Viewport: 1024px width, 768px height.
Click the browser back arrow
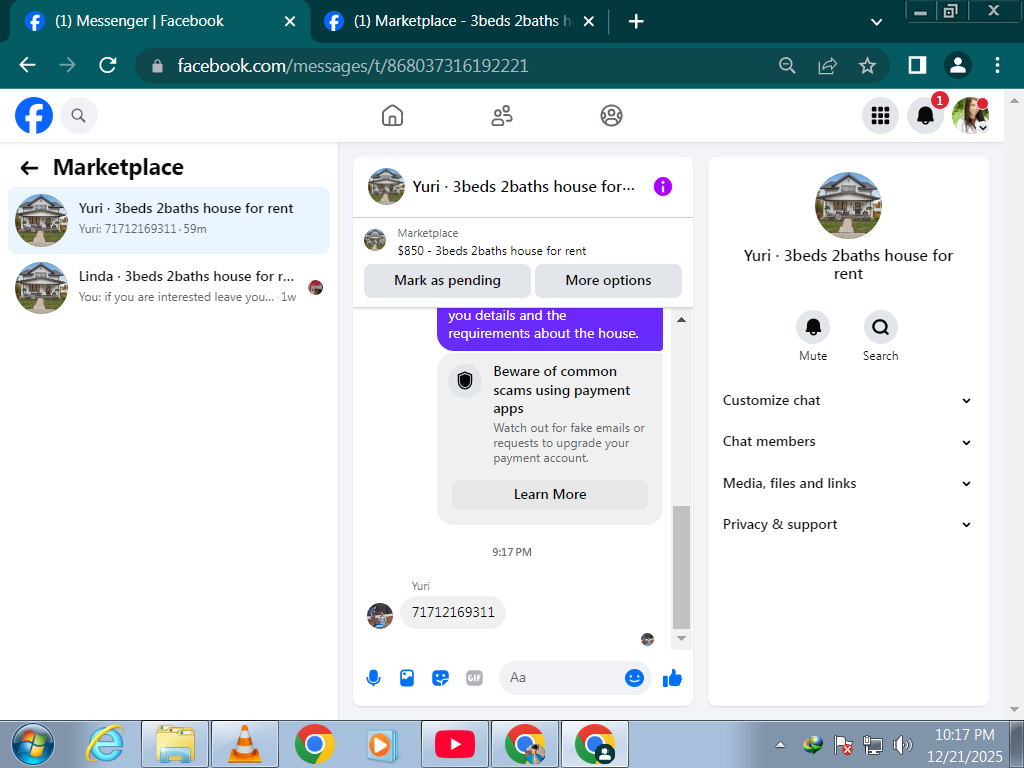point(27,65)
